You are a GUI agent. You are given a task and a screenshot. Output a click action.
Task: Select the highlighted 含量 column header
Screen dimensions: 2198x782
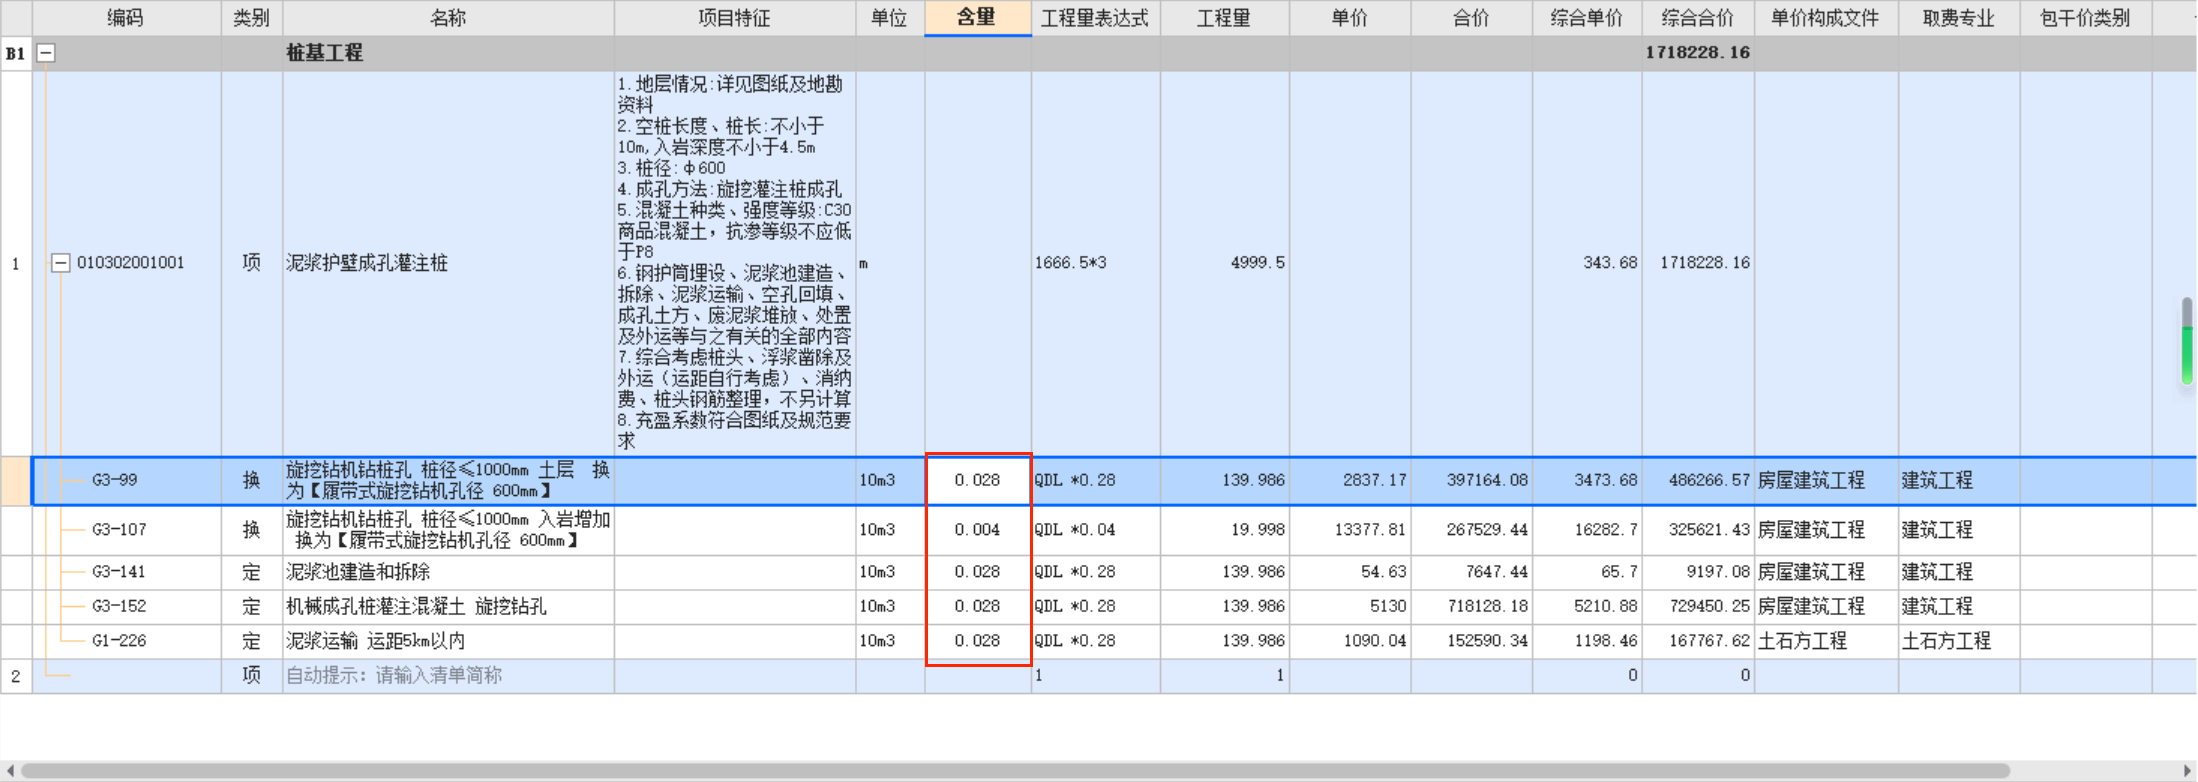[x=978, y=18]
